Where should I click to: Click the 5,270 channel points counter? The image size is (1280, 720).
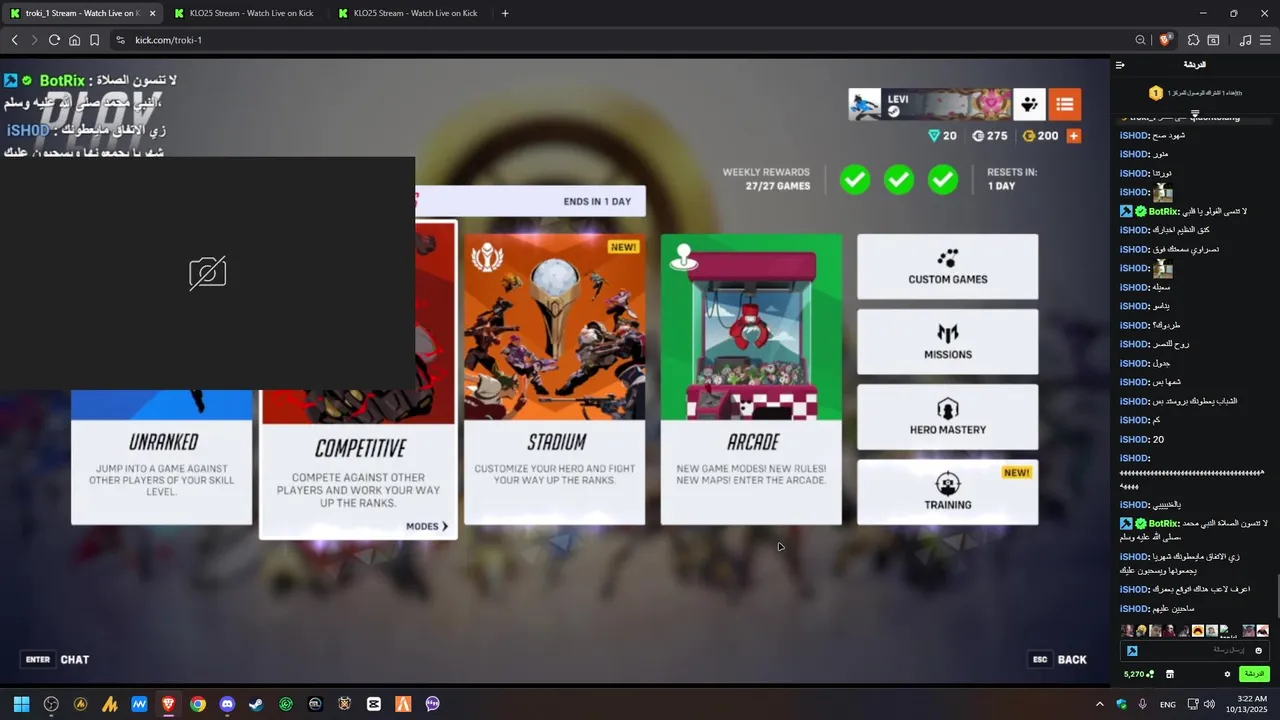(x=1139, y=674)
